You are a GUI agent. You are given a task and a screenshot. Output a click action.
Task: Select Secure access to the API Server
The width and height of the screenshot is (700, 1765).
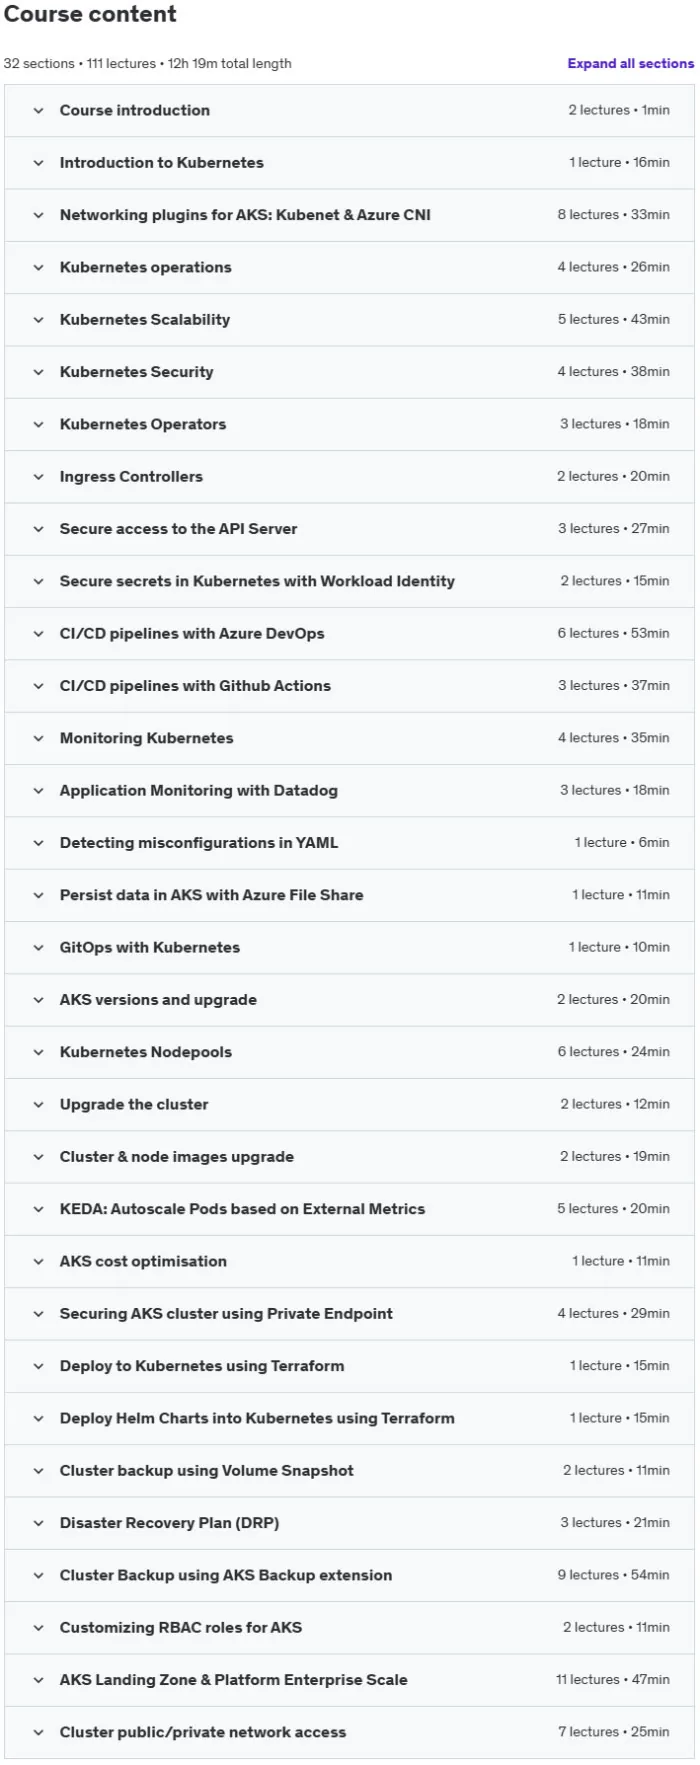[178, 529]
